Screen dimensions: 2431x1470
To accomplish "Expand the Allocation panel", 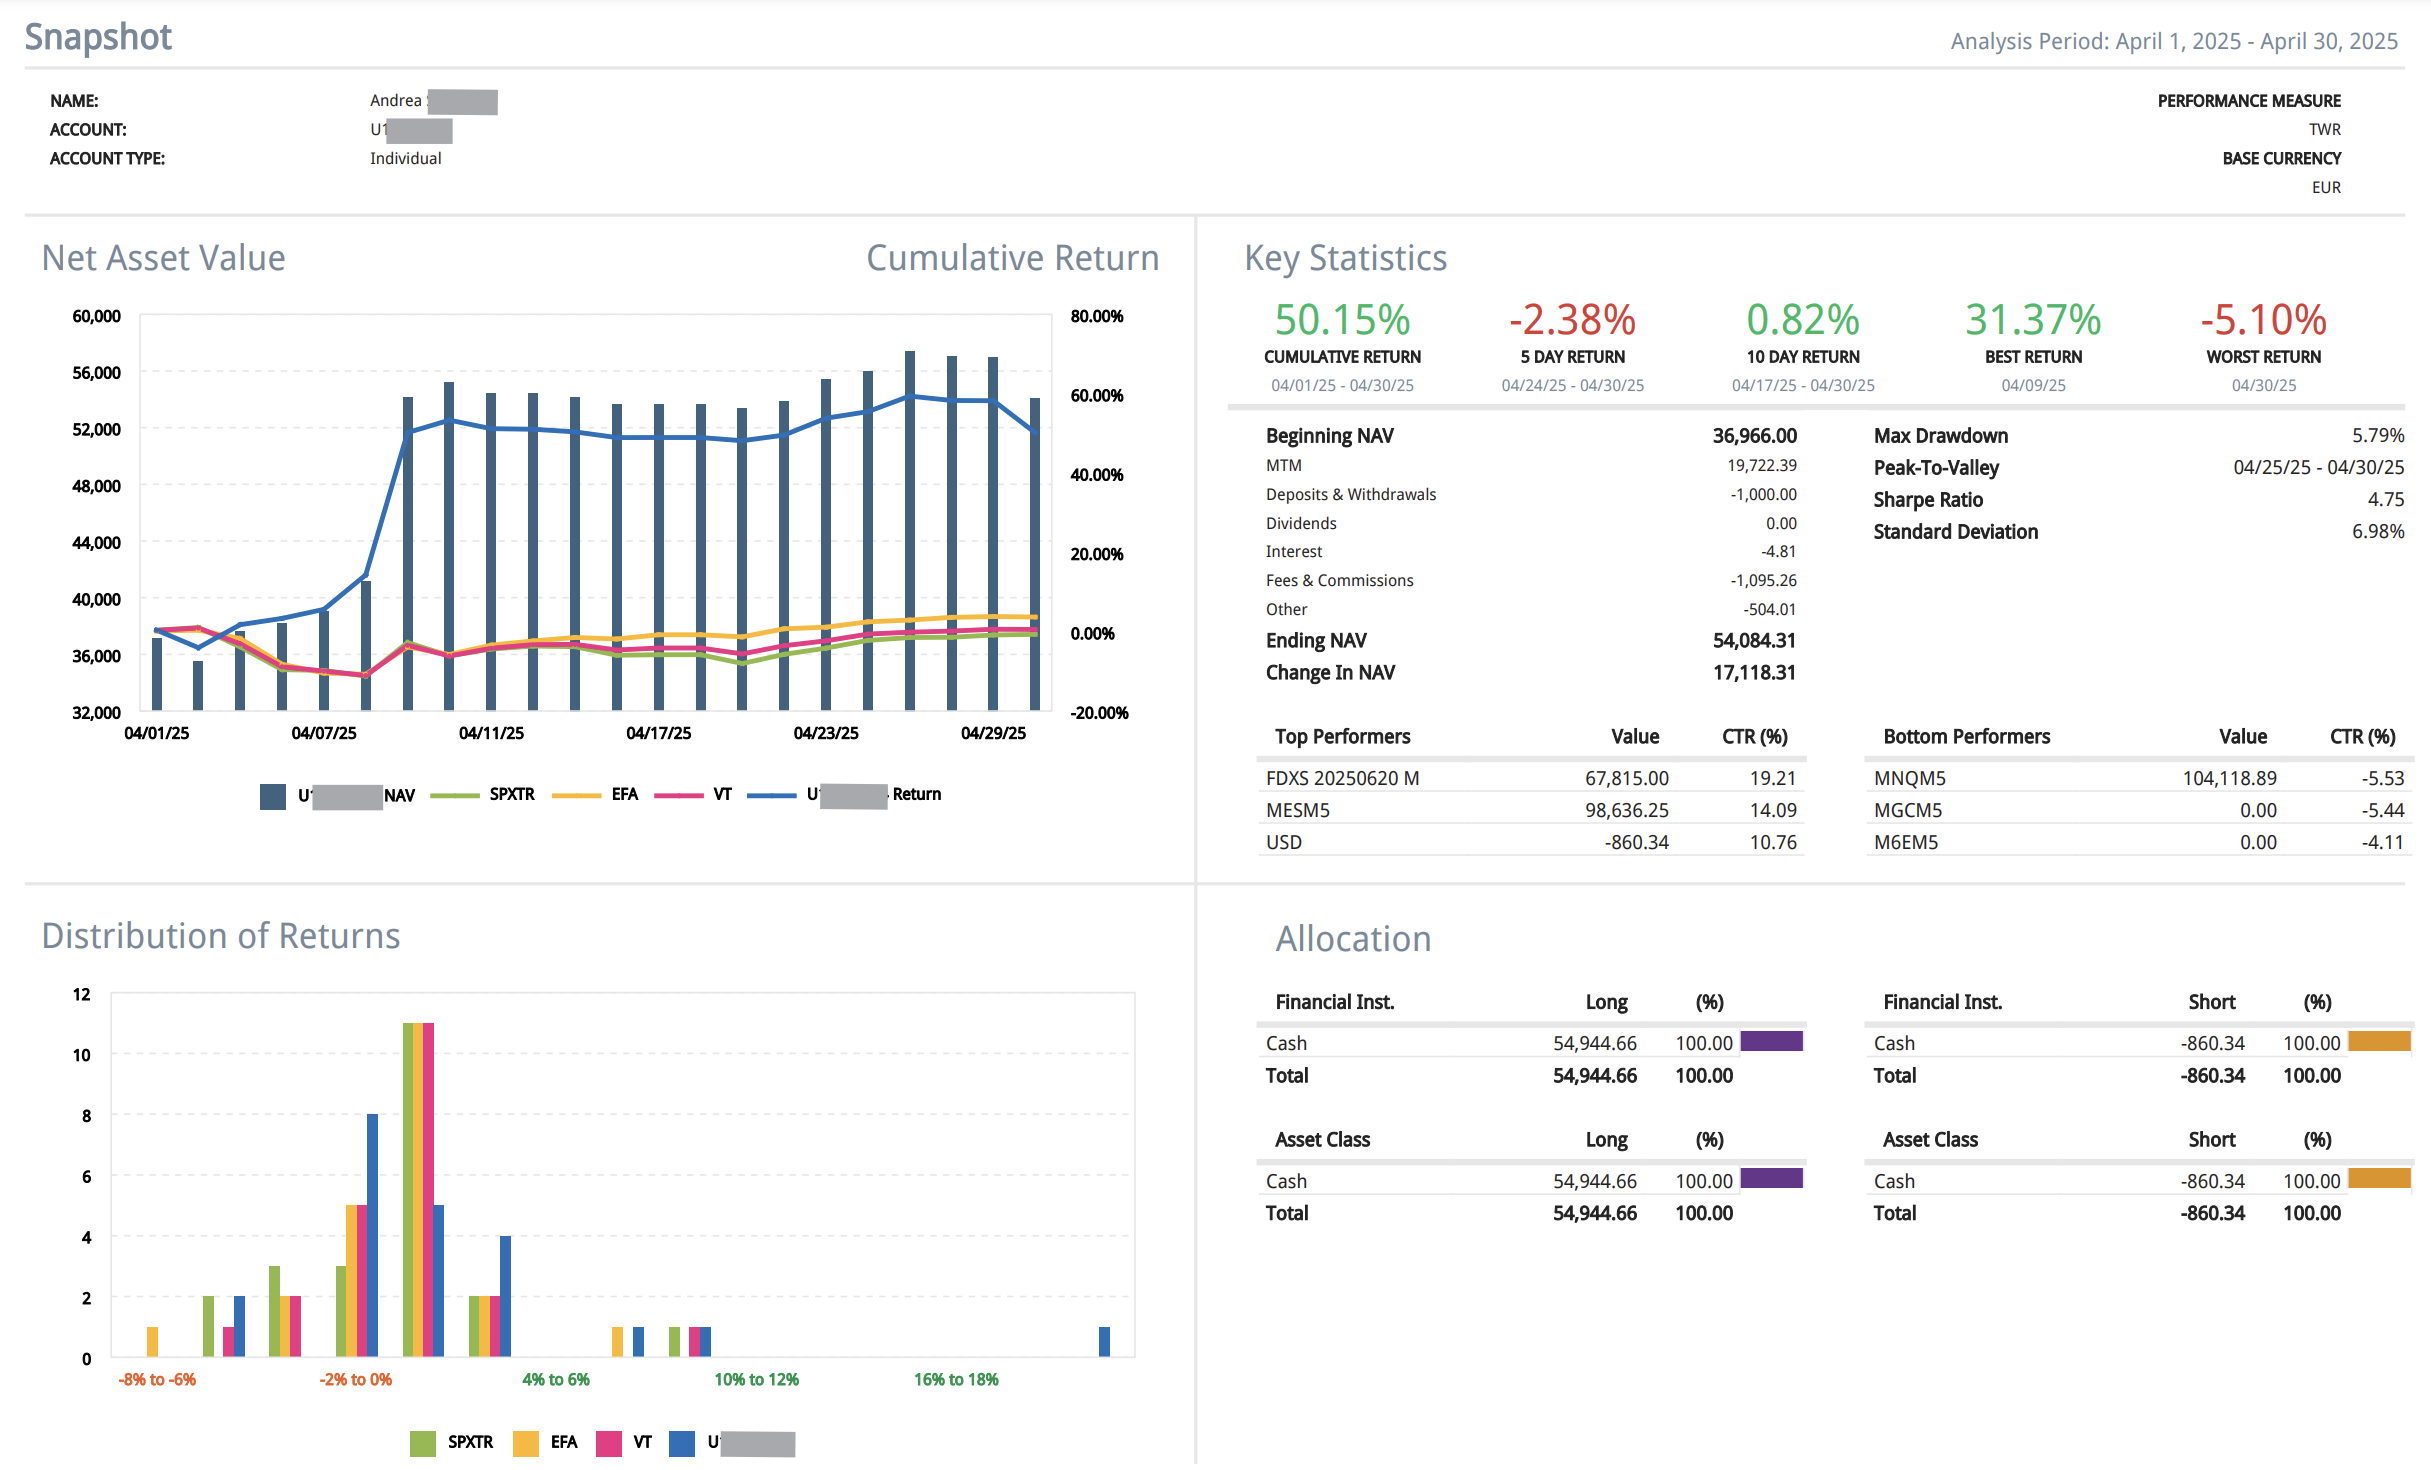I will pyautogui.click(x=1352, y=938).
